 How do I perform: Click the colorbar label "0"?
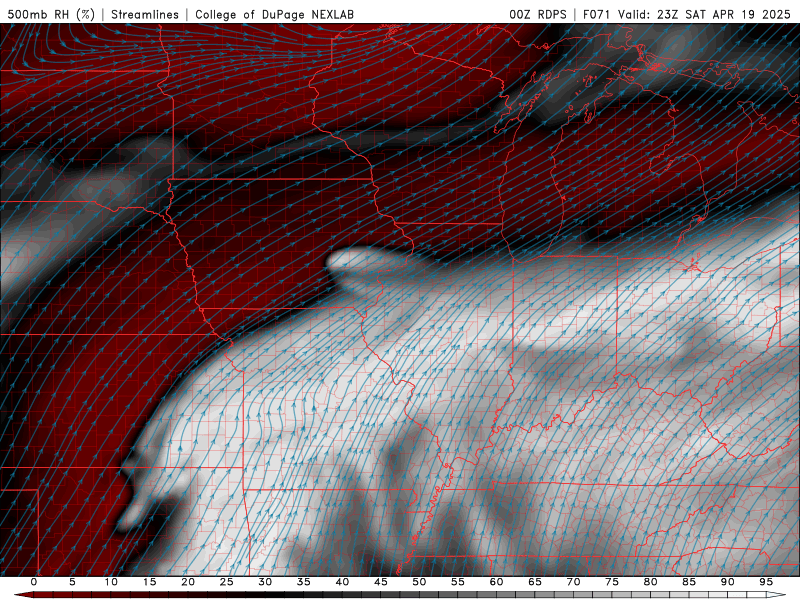34,582
